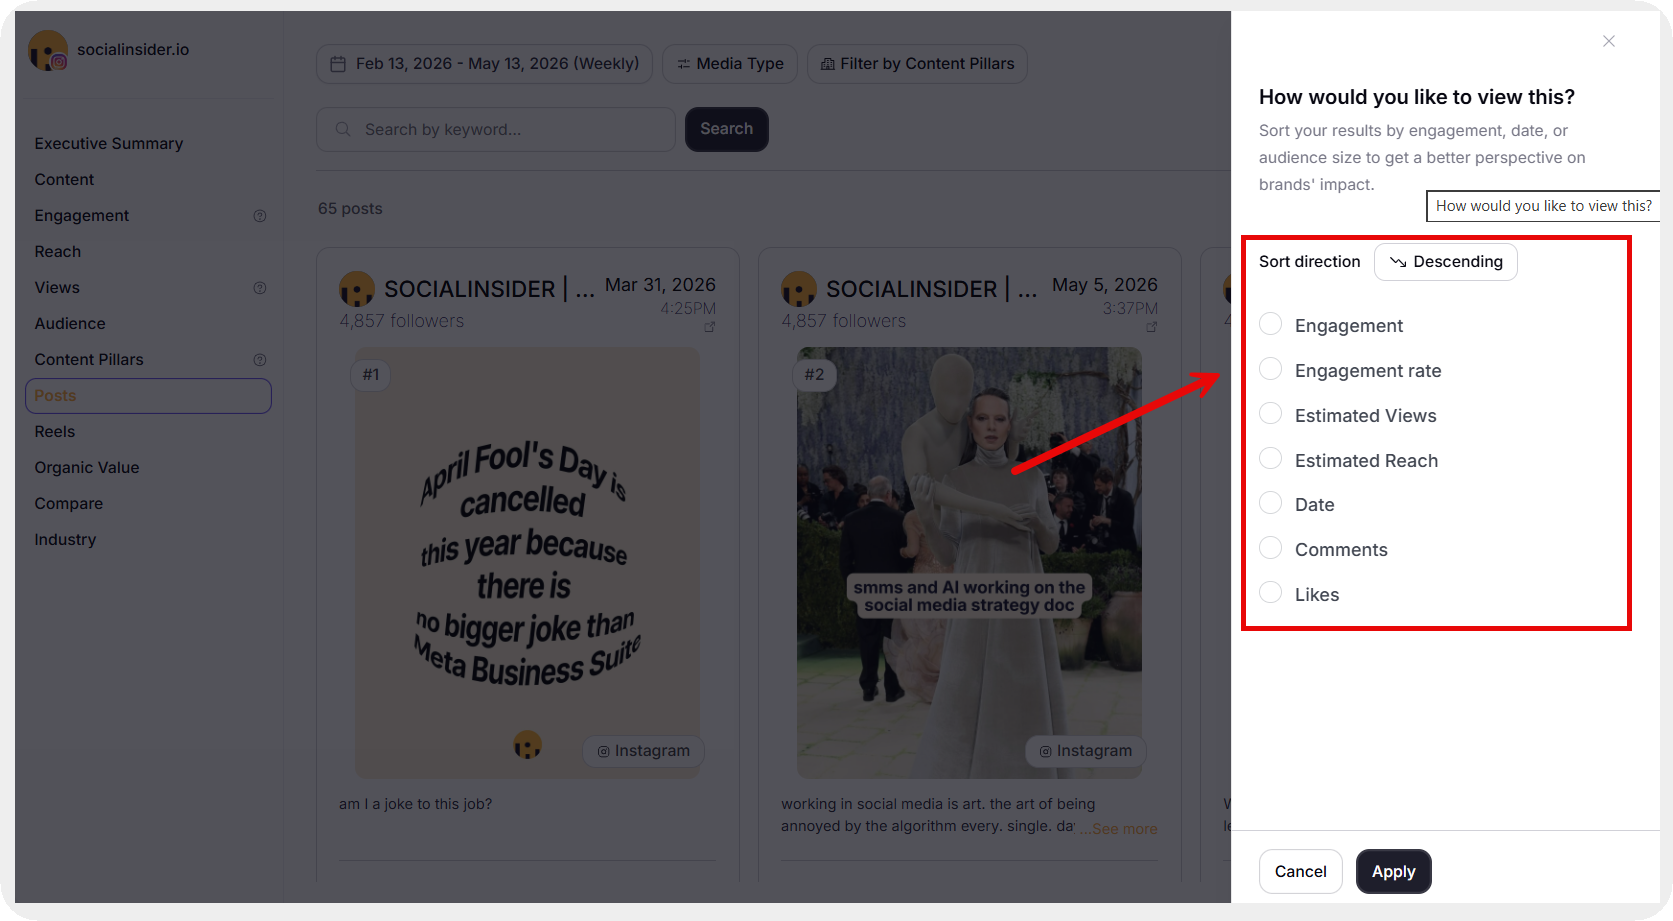The image size is (1673, 921).
Task: Click Instagram badge on post #2
Action: (1086, 751)
